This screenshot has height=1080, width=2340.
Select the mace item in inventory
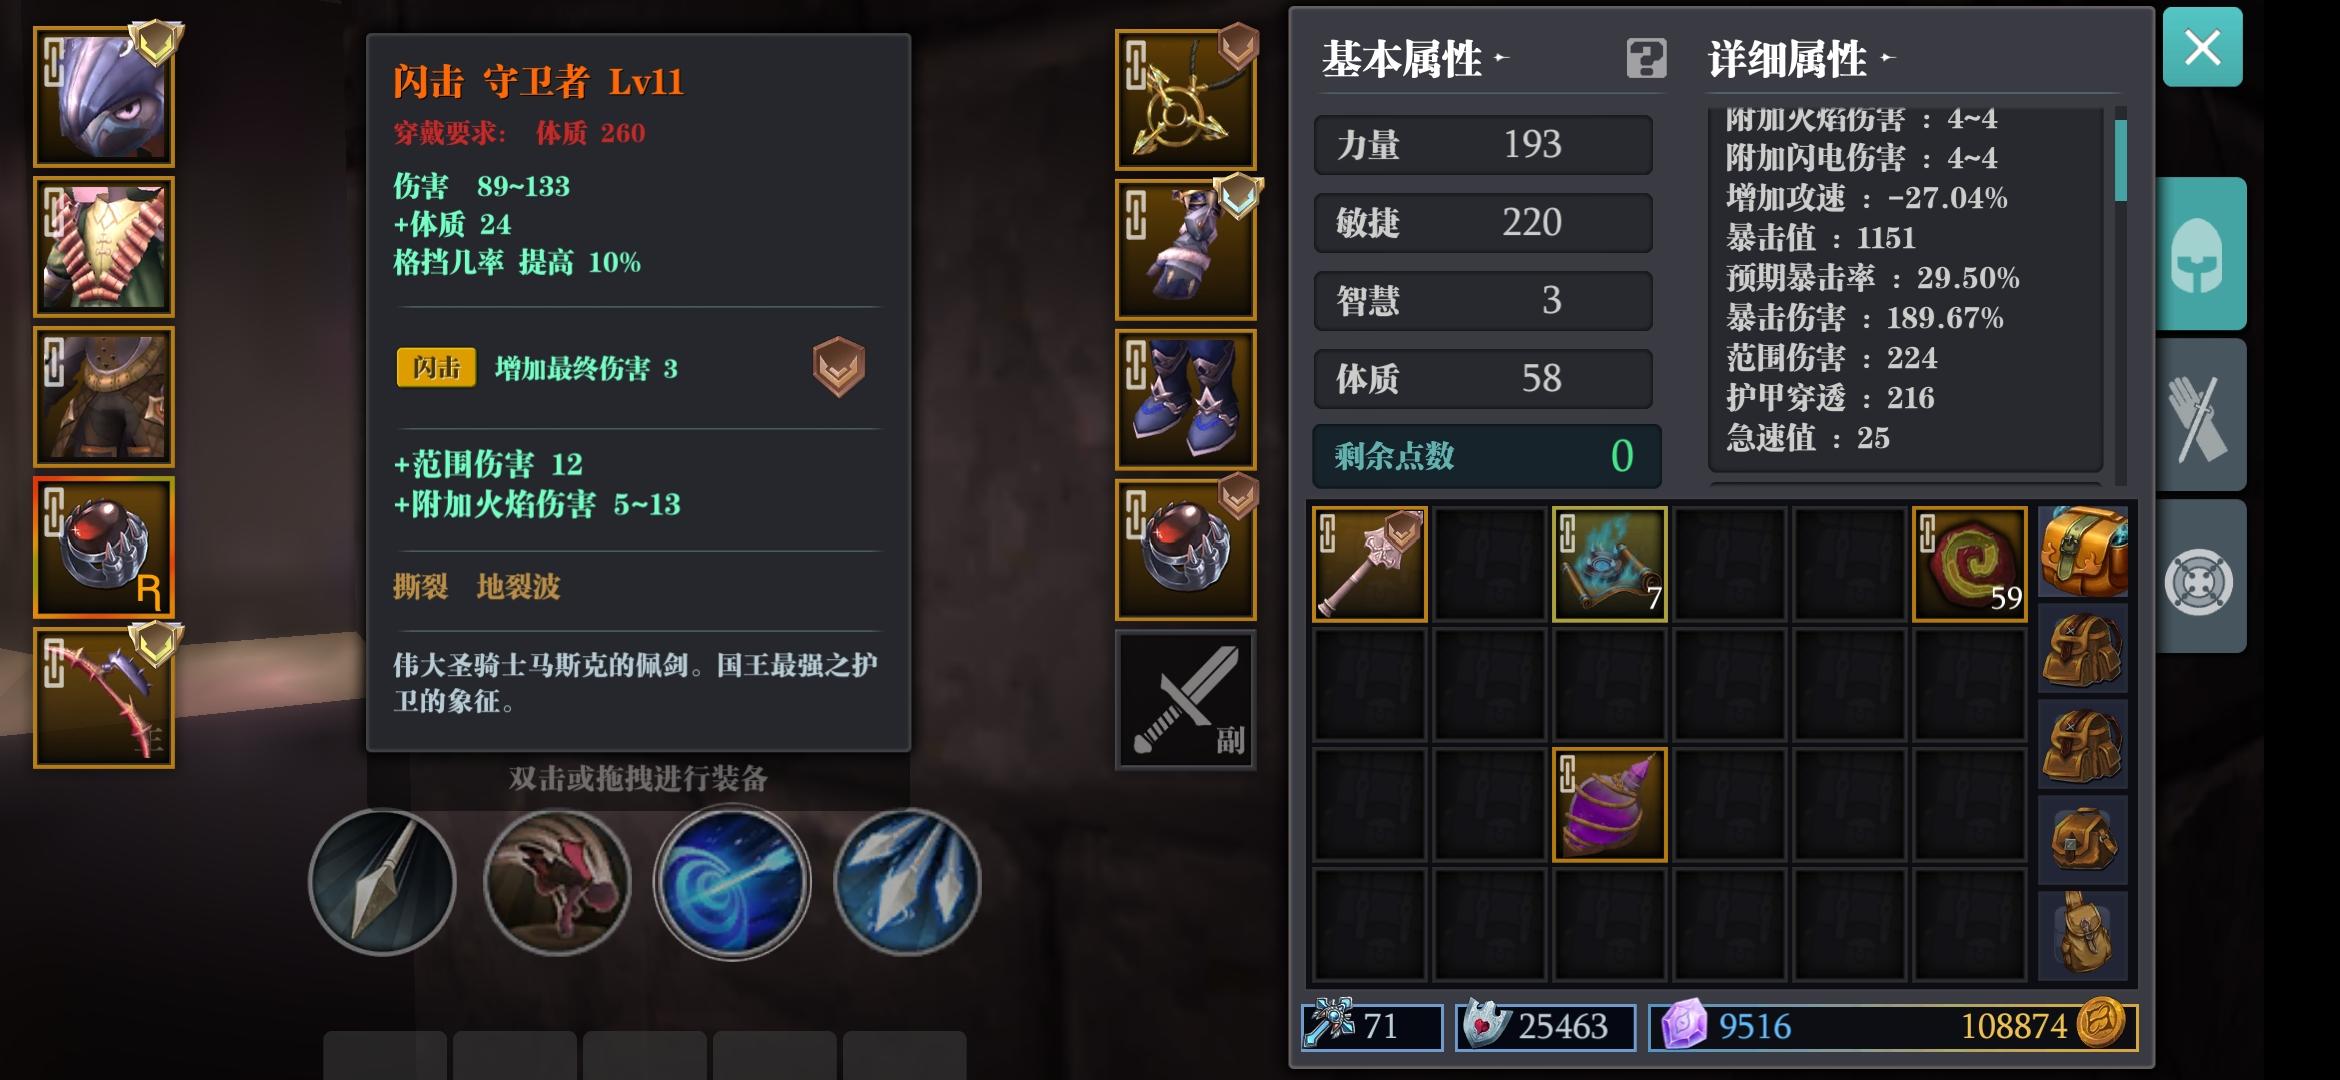pyautogui.click(x=1370, y=564)
